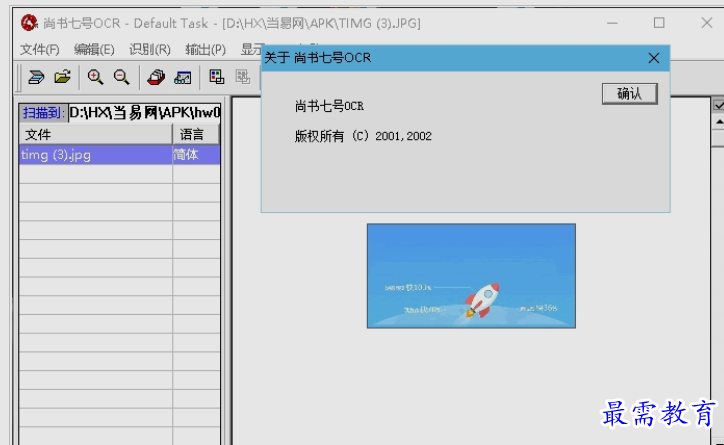The height and width of the screenshot is (445, 724).
Task: Close the 关于 尚书七号OCR dialog
Action: [x=653, y=58]
